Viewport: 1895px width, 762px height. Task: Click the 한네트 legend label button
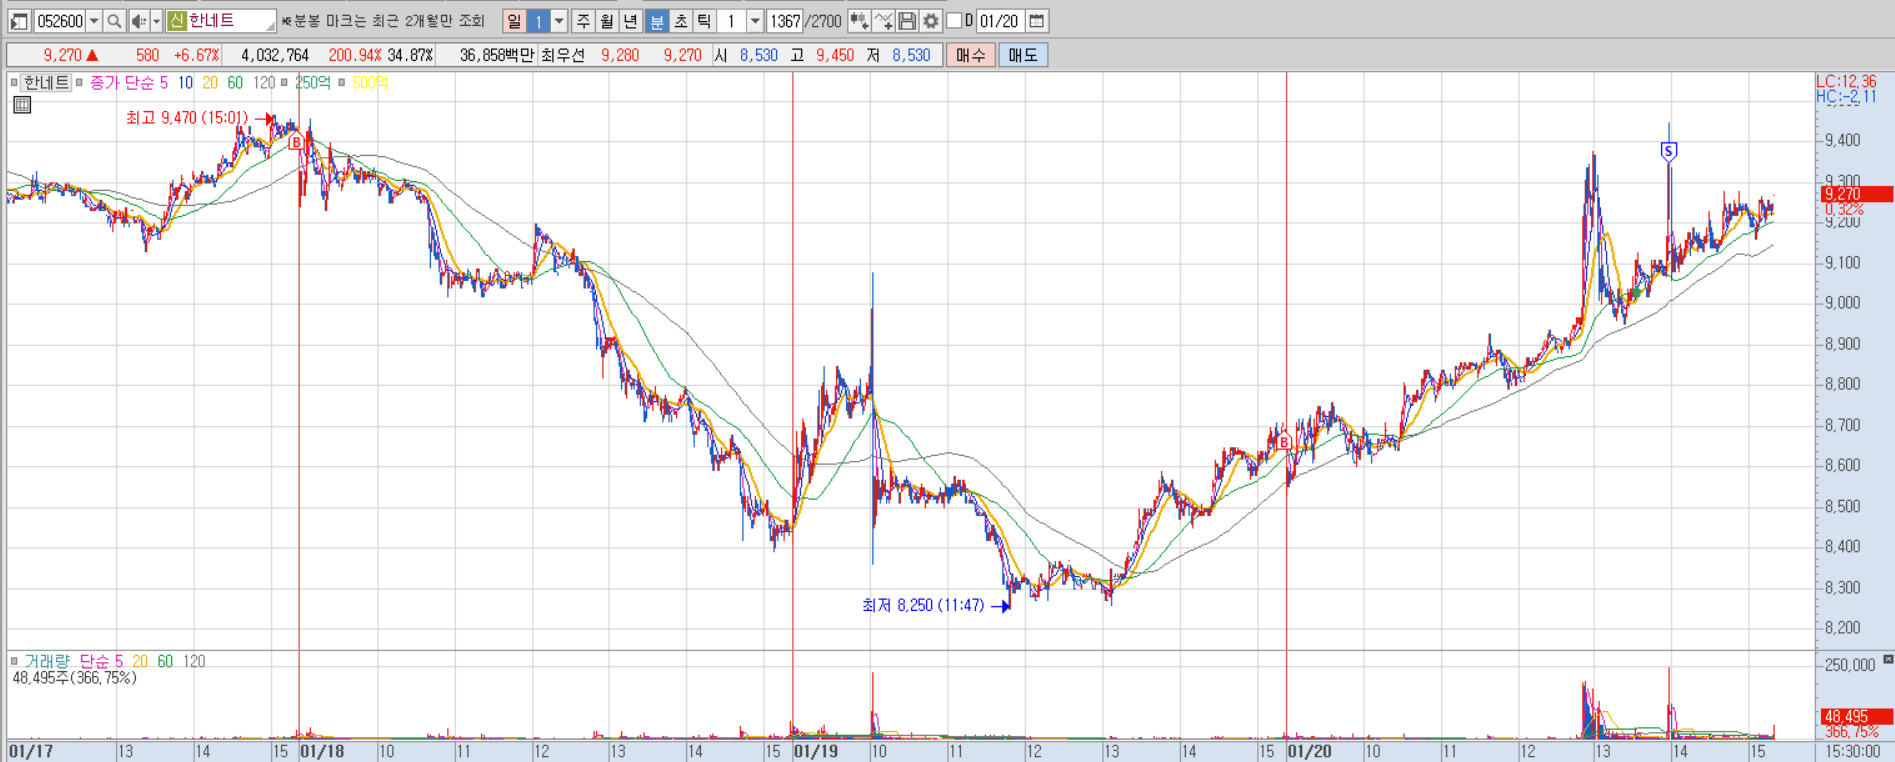pyautogui.click(x=46, y=83)
